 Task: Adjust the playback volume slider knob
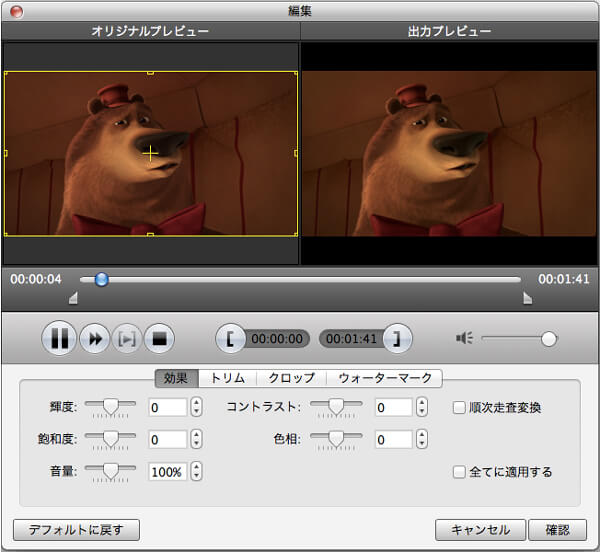pyautogui.click(x=549, y=339)
